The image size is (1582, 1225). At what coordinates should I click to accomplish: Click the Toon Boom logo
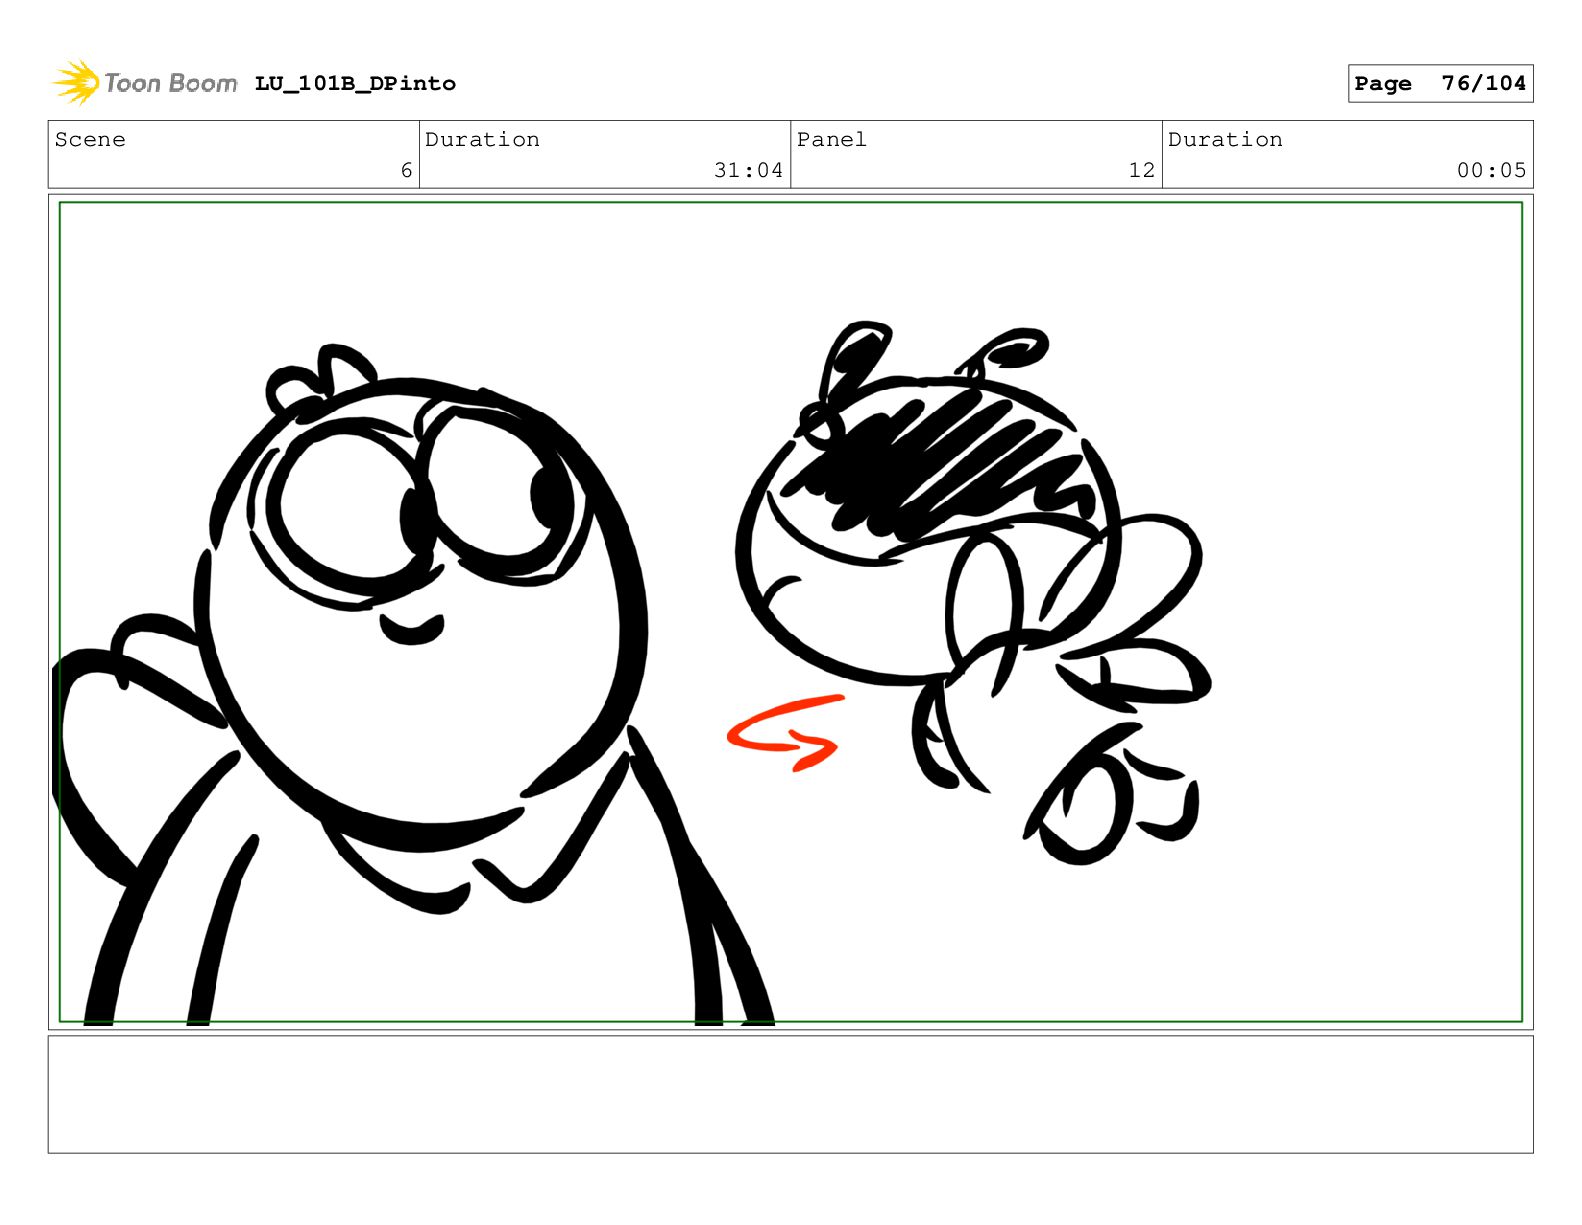145,83
